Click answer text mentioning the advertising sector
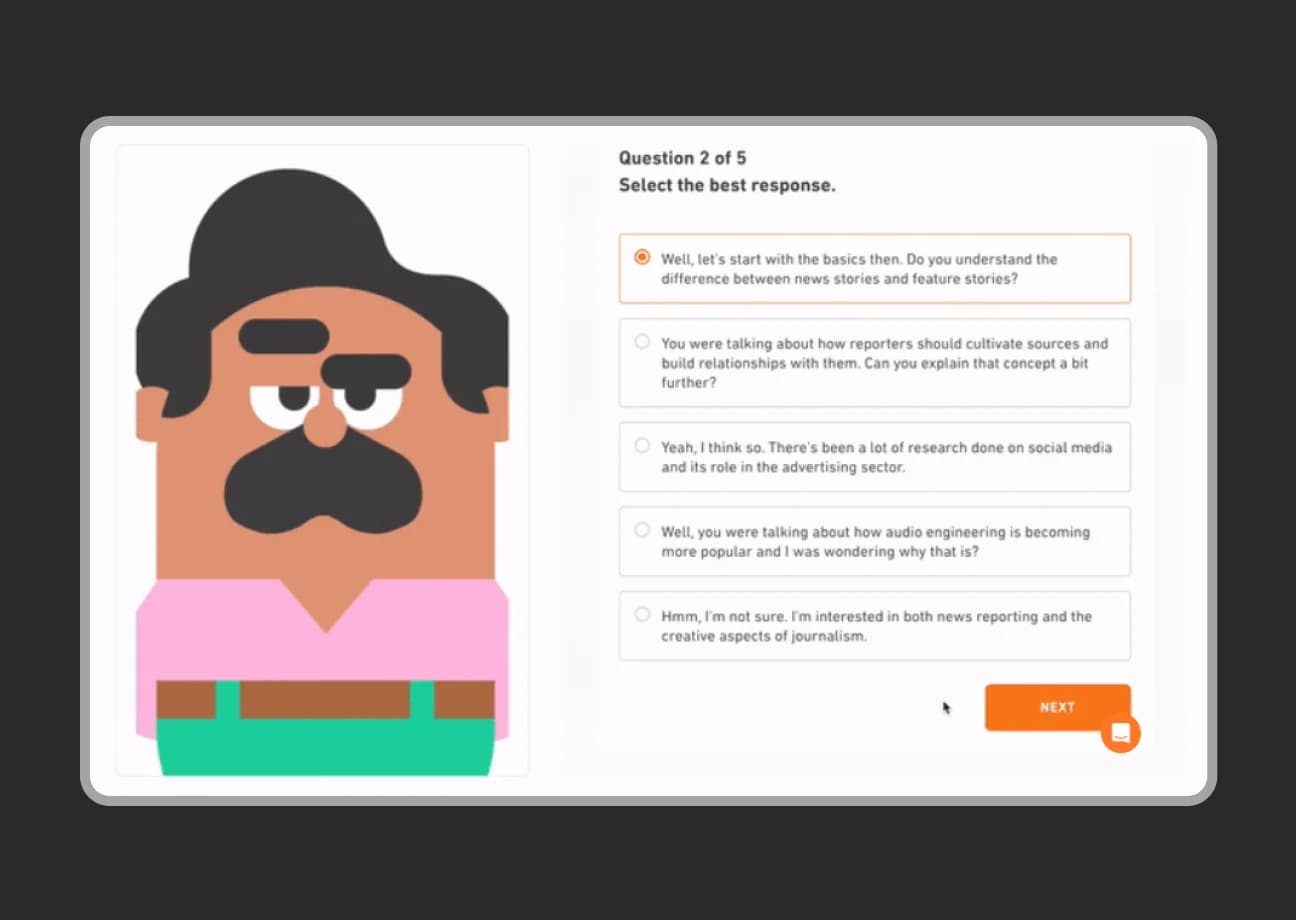The image size is (1296, 920). point(885,457)
